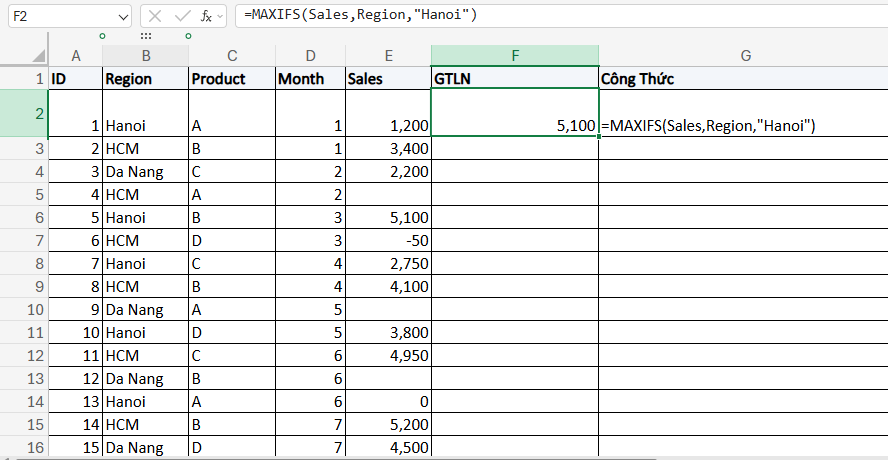Select column A header
Image resolution: width=888 pixels, height=460 pixels.
(75, 56)
